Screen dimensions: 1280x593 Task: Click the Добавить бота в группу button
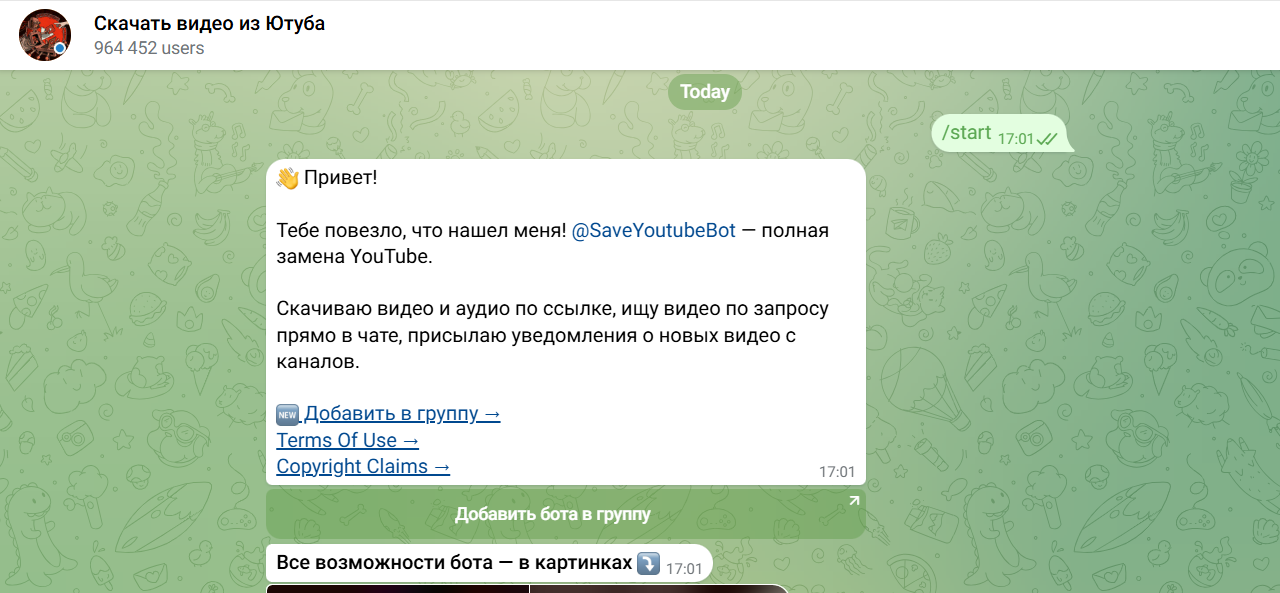[x=566, y=514]
